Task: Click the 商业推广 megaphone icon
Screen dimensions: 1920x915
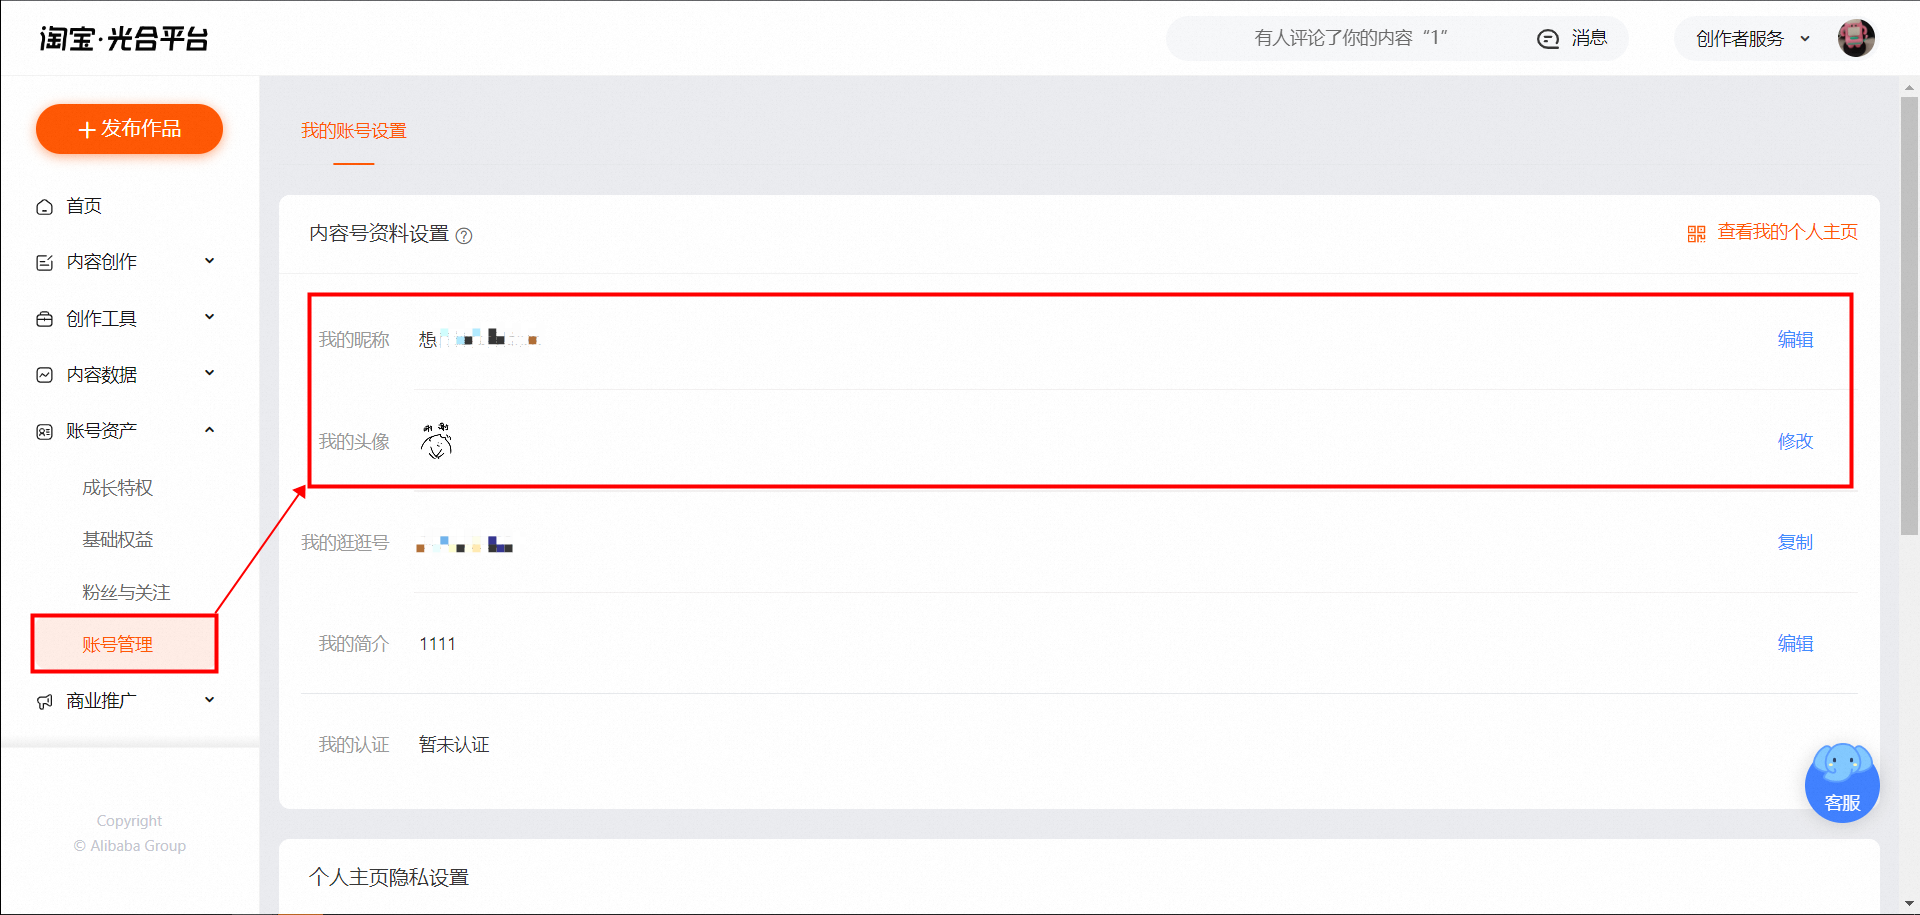Action: pyautogui.click(x=44, y=702)
